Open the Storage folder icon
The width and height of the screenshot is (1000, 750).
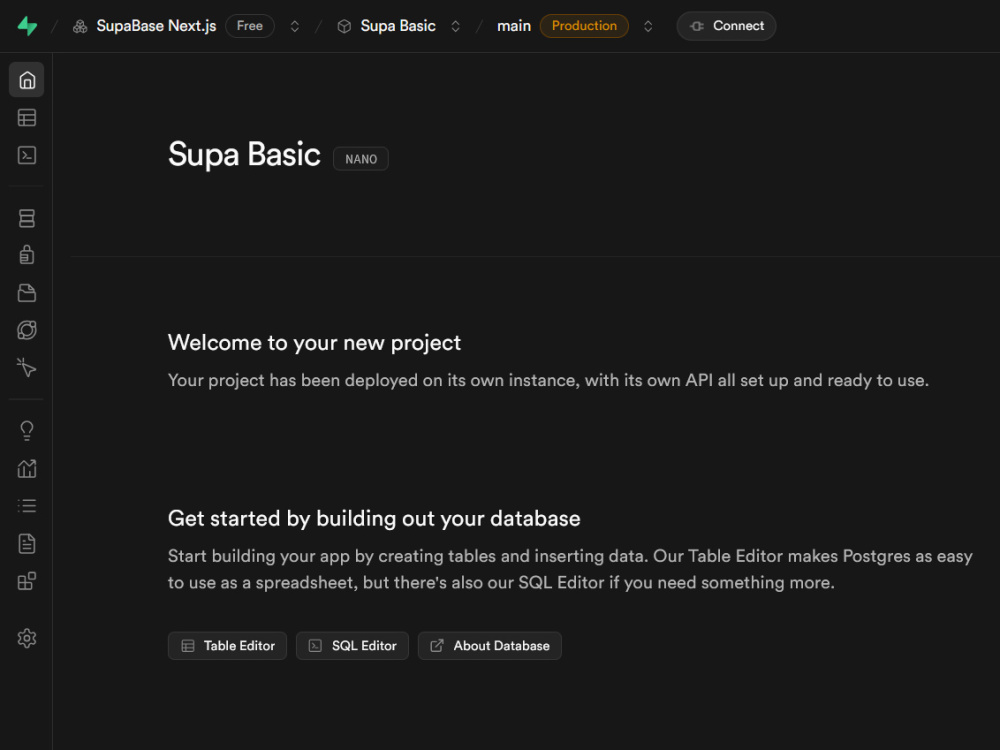[27, 293]
